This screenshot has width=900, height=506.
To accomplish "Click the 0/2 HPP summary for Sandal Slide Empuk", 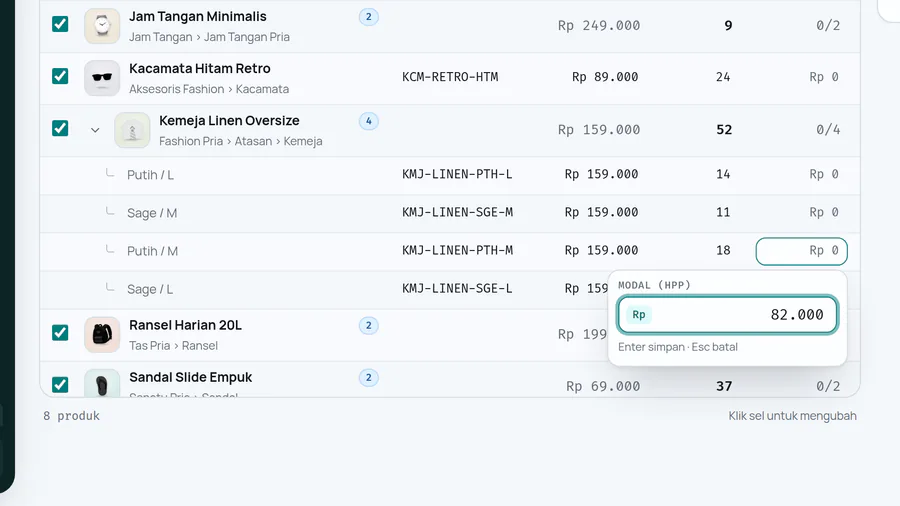I will (x=828, y=386).
